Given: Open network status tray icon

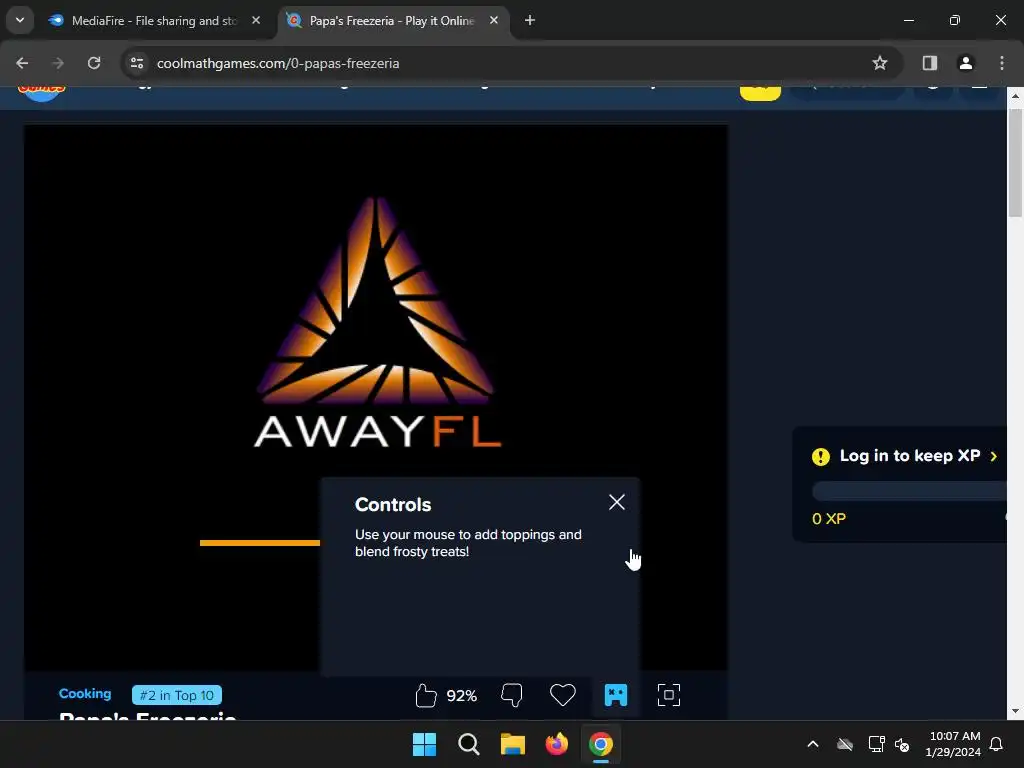Looking at the screenshot, I should 876,744.
